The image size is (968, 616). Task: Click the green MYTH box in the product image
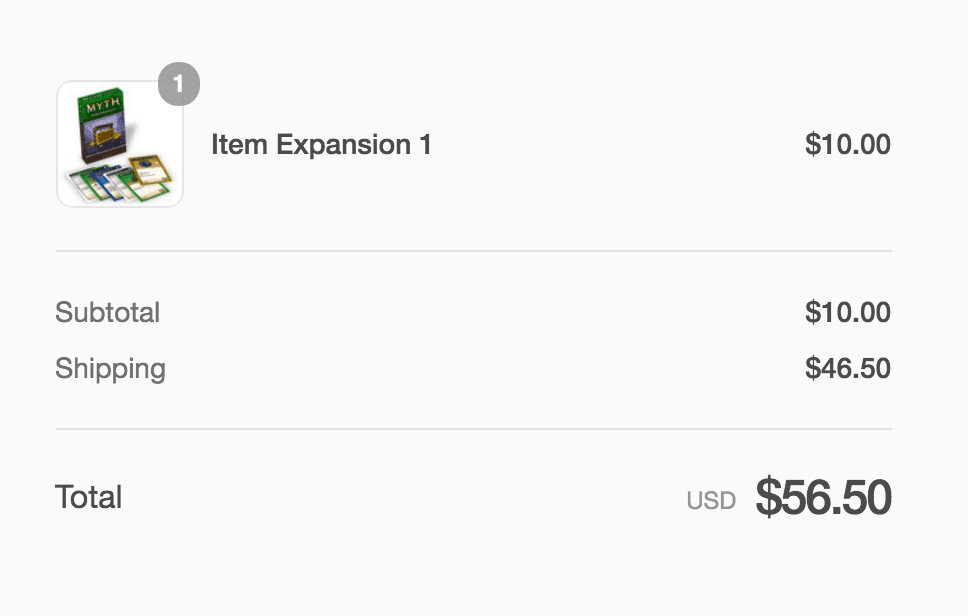click(x=102, y=126)
